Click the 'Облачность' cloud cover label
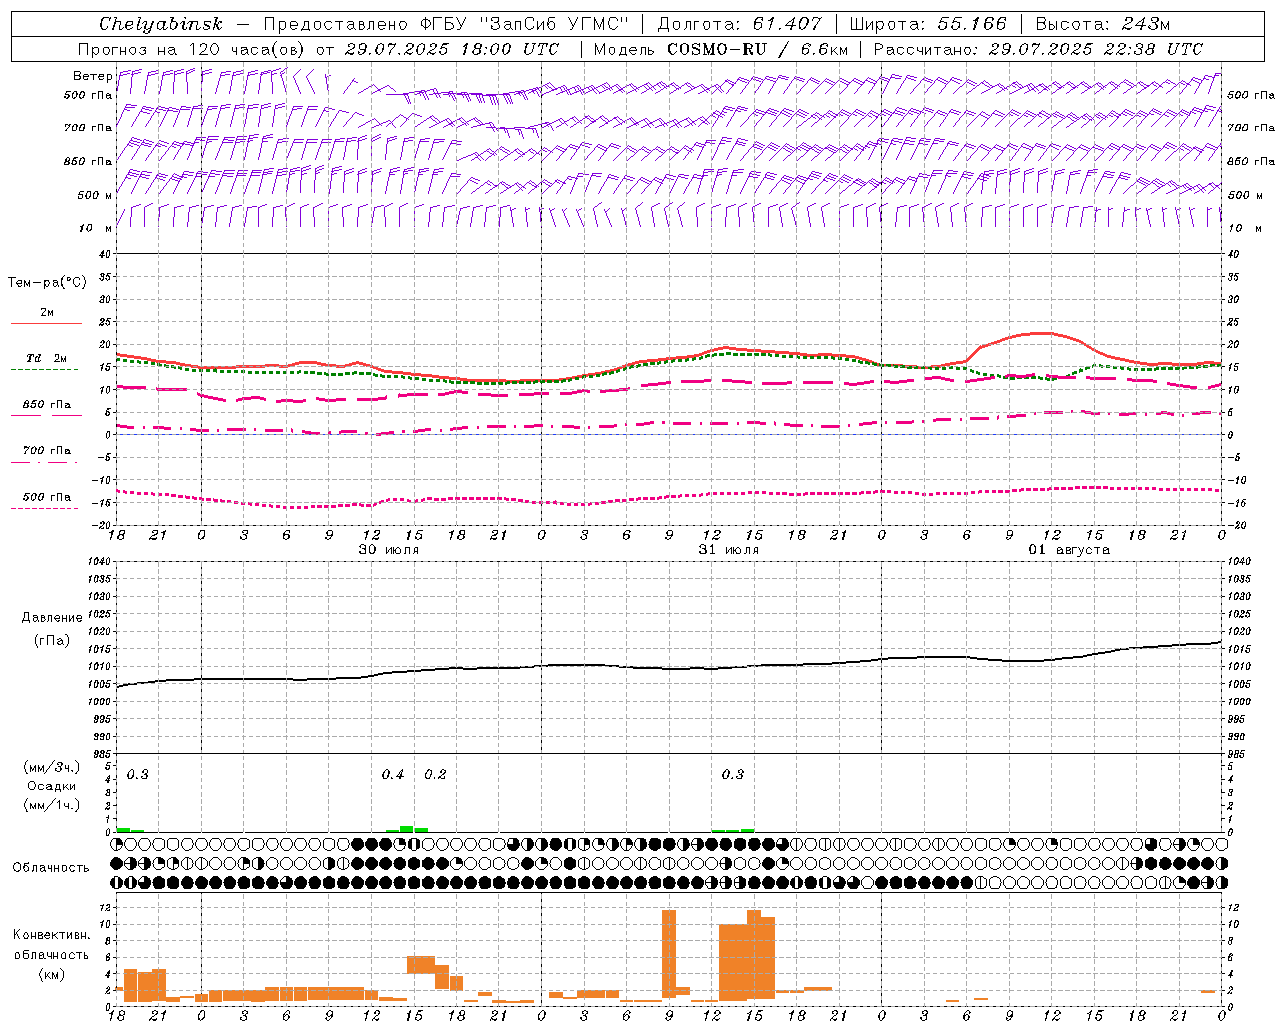The height and width of the screenshot is (1024, 1280). (51, 868)
